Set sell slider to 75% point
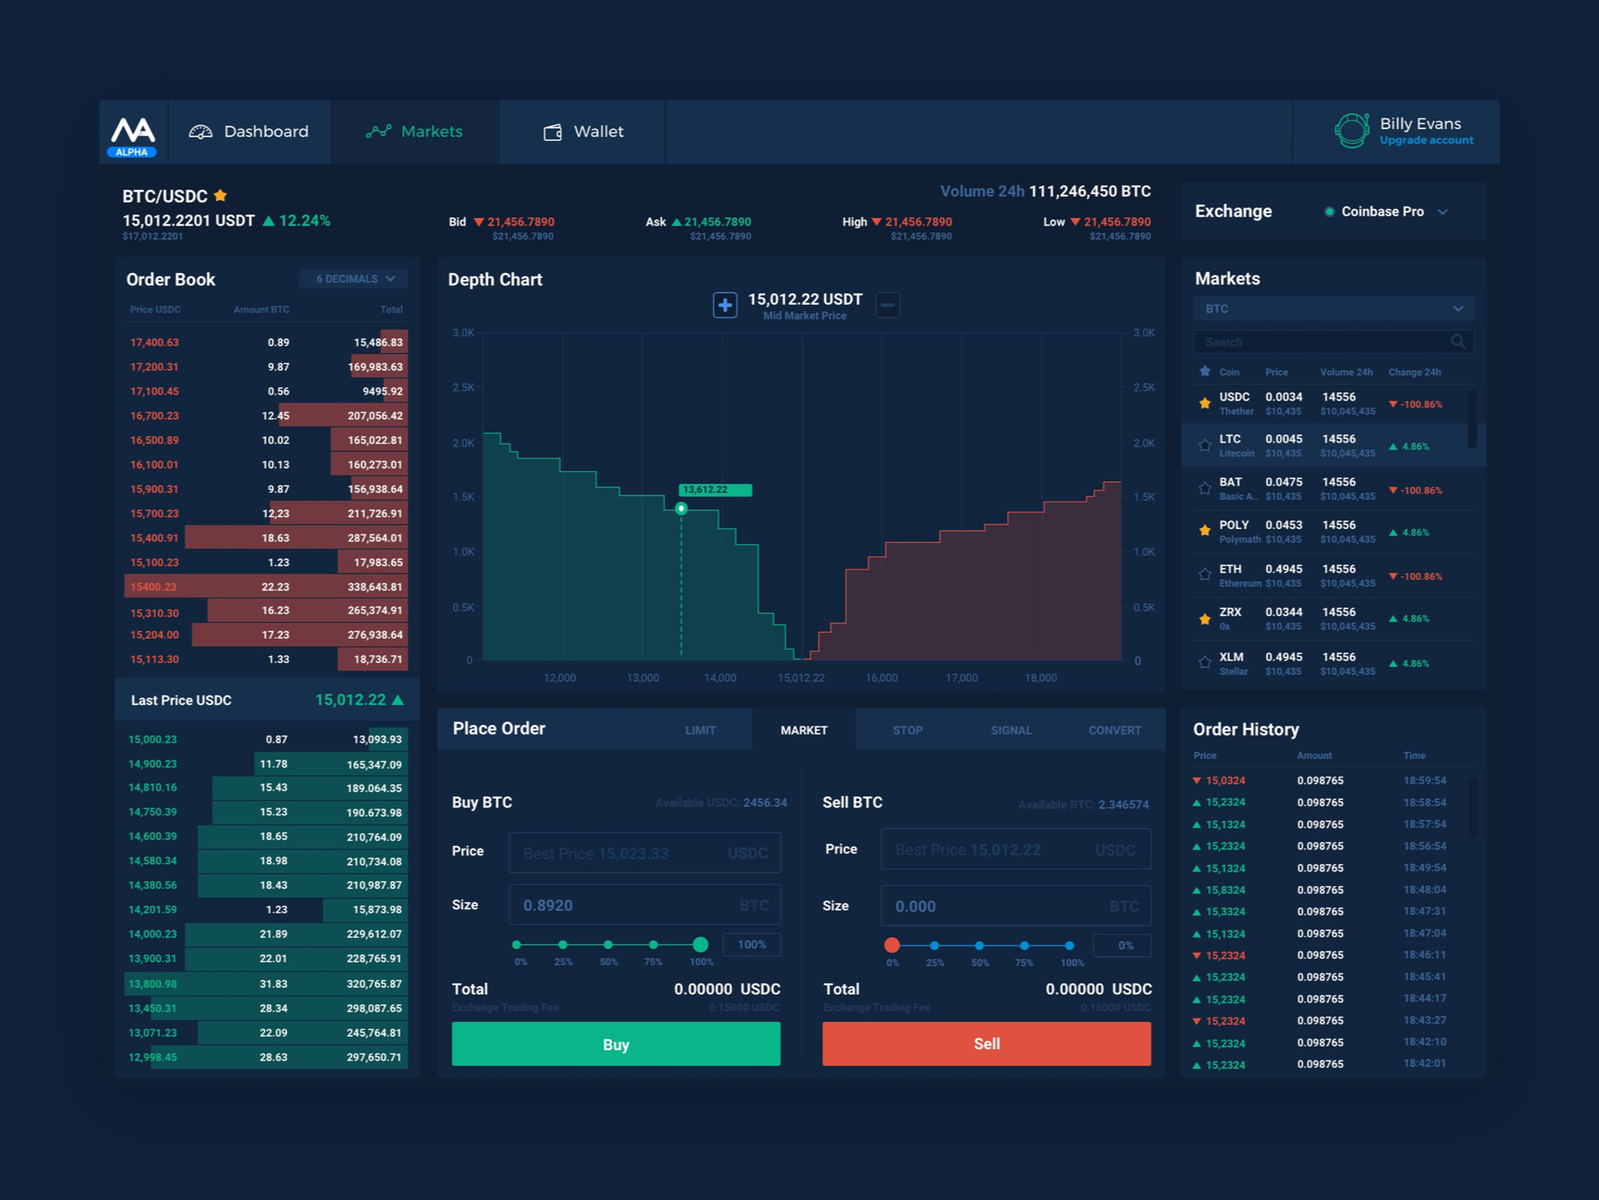Viewport: 1599px width, 1200px height. 1024,945
